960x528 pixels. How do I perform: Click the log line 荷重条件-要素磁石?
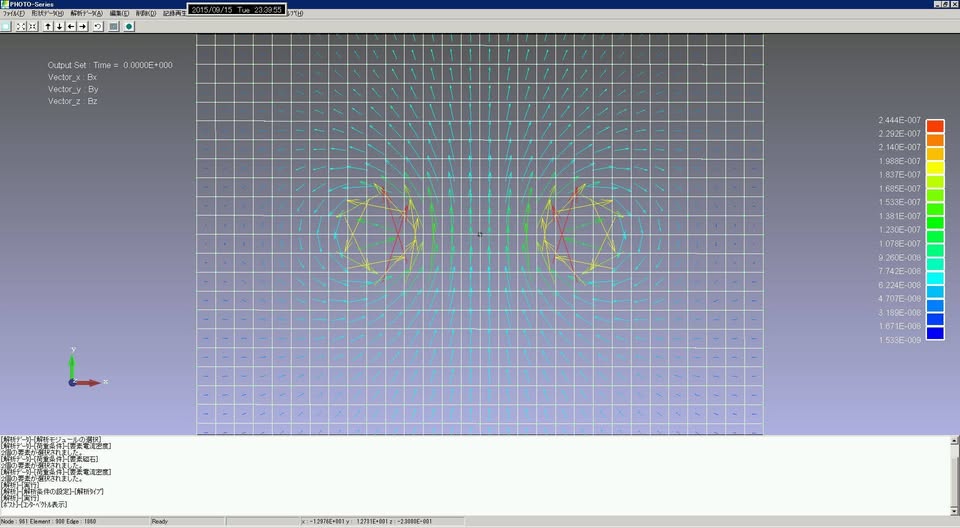pos(49,459)
